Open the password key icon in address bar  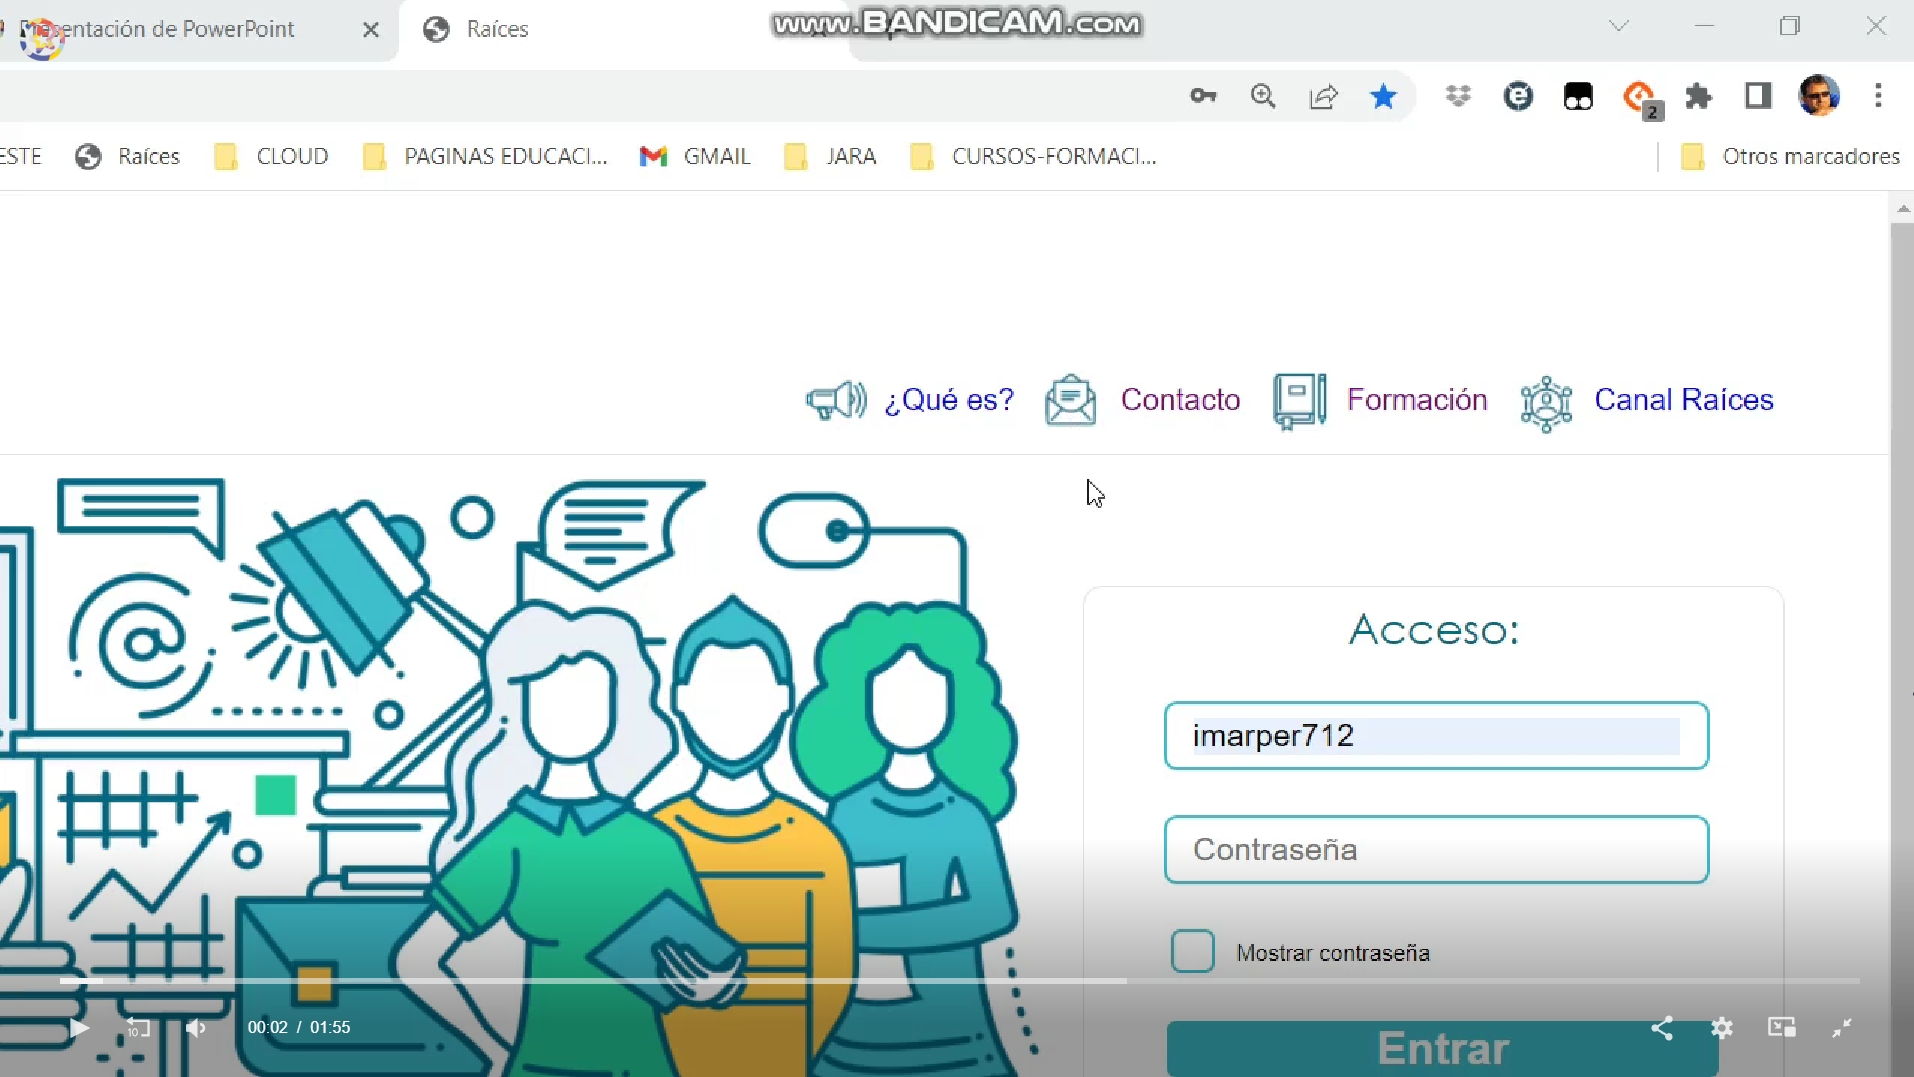coord(1203,96)
